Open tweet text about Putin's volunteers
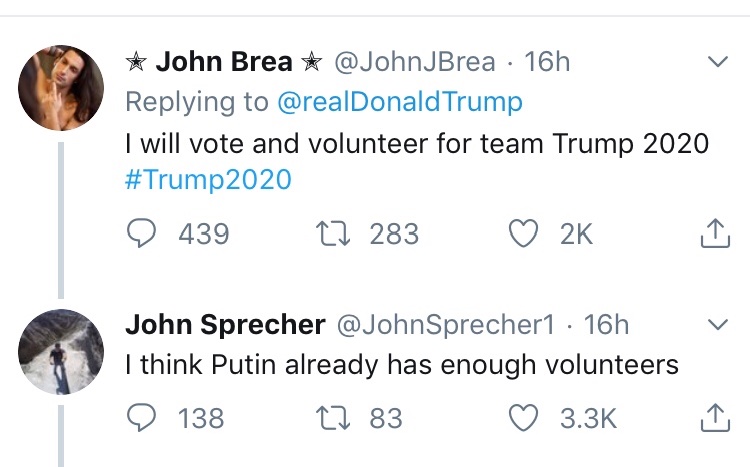The image size is (750, 467). [x=402, y=365]
